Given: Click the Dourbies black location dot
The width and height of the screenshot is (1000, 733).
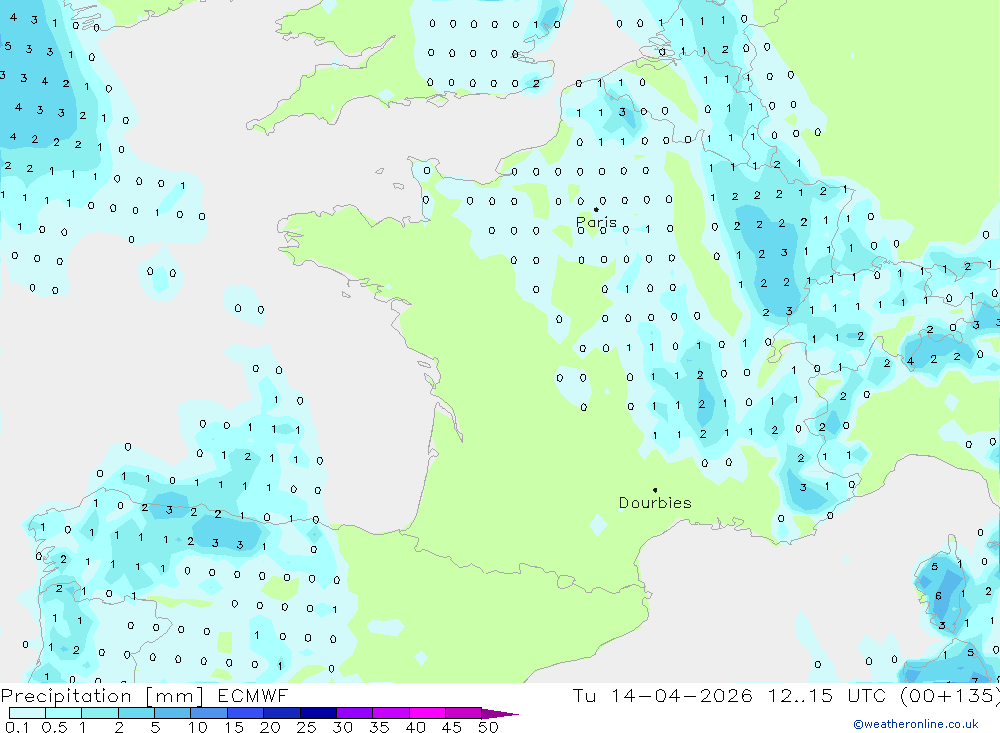Looking at the screenshot, I should click(x=655, y=490).
